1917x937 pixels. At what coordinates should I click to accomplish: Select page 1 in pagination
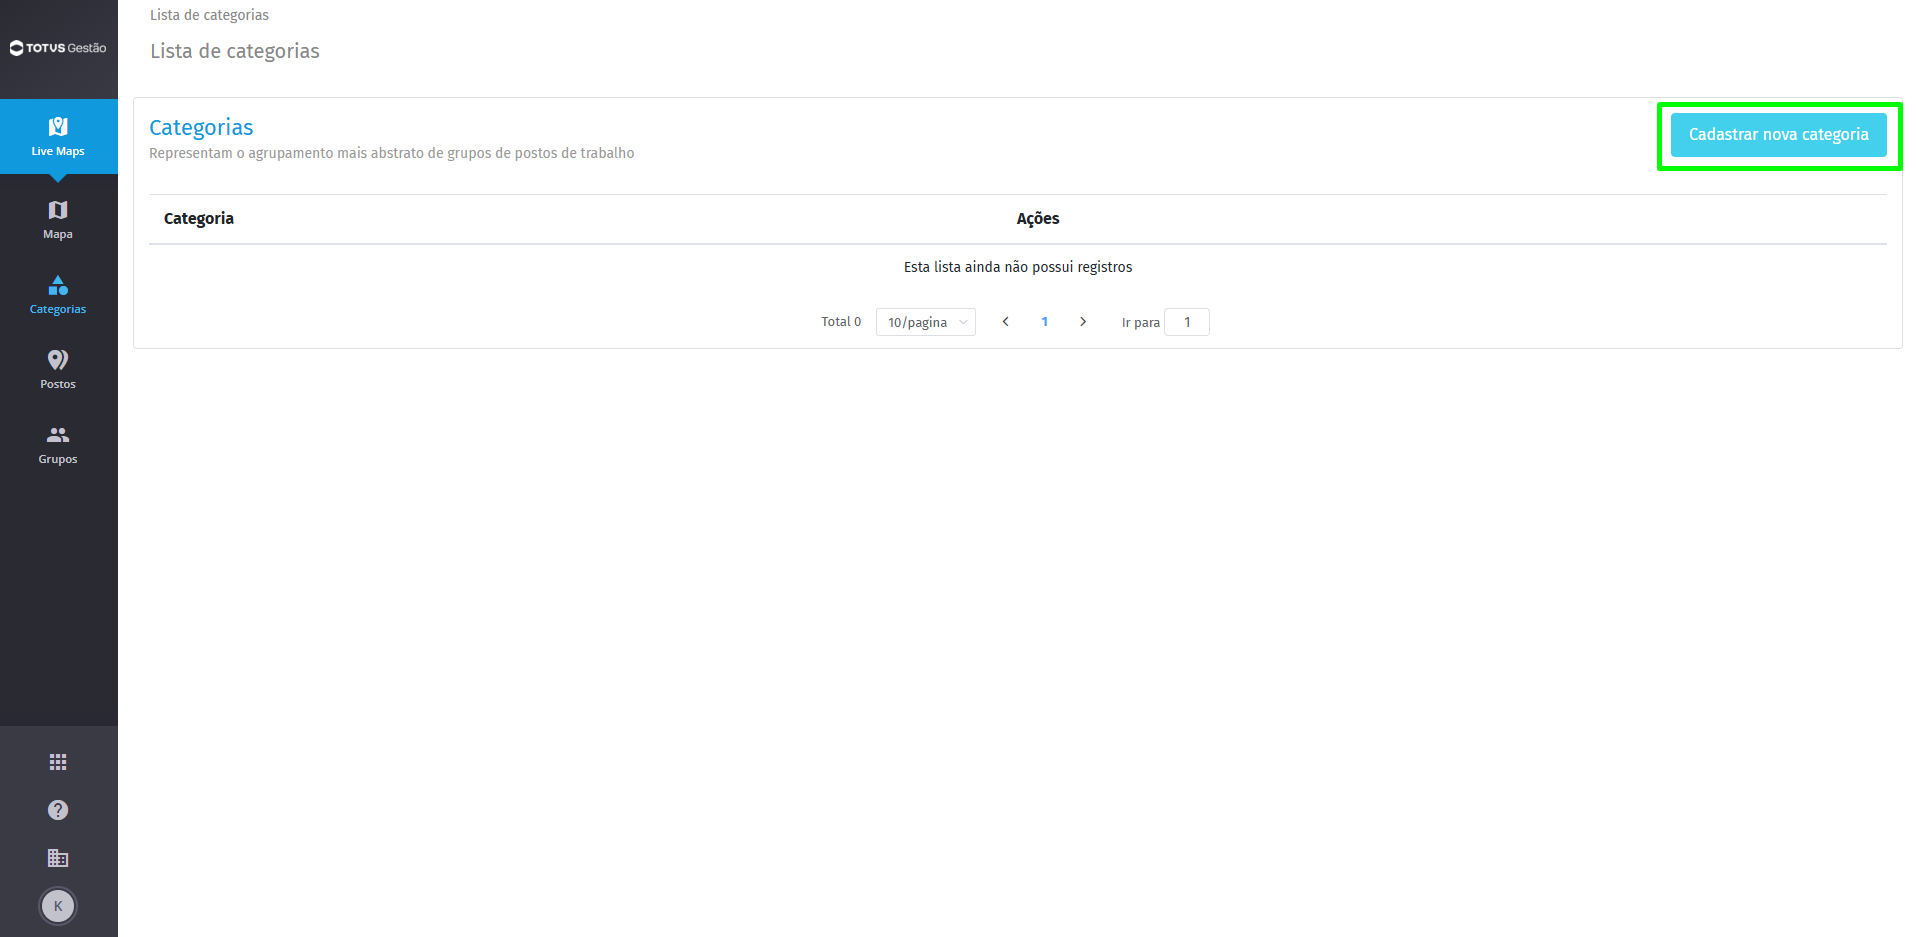coord(1045,322)
